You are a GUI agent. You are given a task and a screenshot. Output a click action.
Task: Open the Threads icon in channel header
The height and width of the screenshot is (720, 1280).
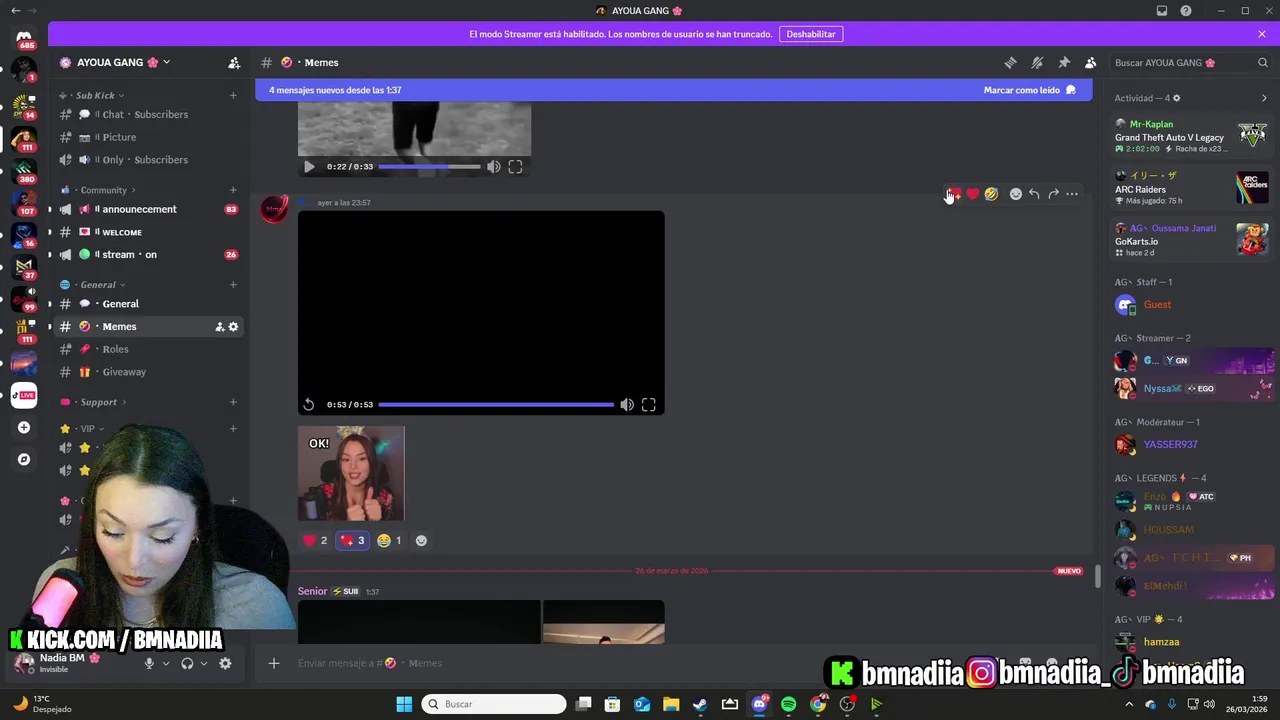pos(1010,62)
